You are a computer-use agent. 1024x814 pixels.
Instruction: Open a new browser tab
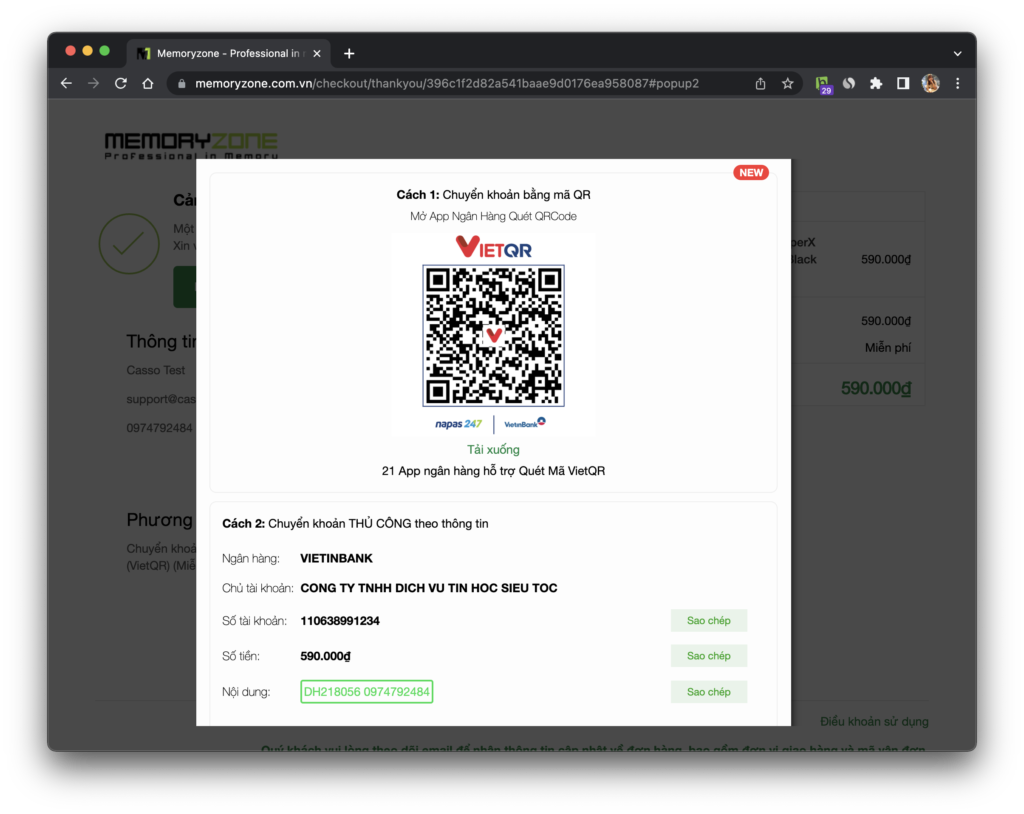click(x=349, y=54)
